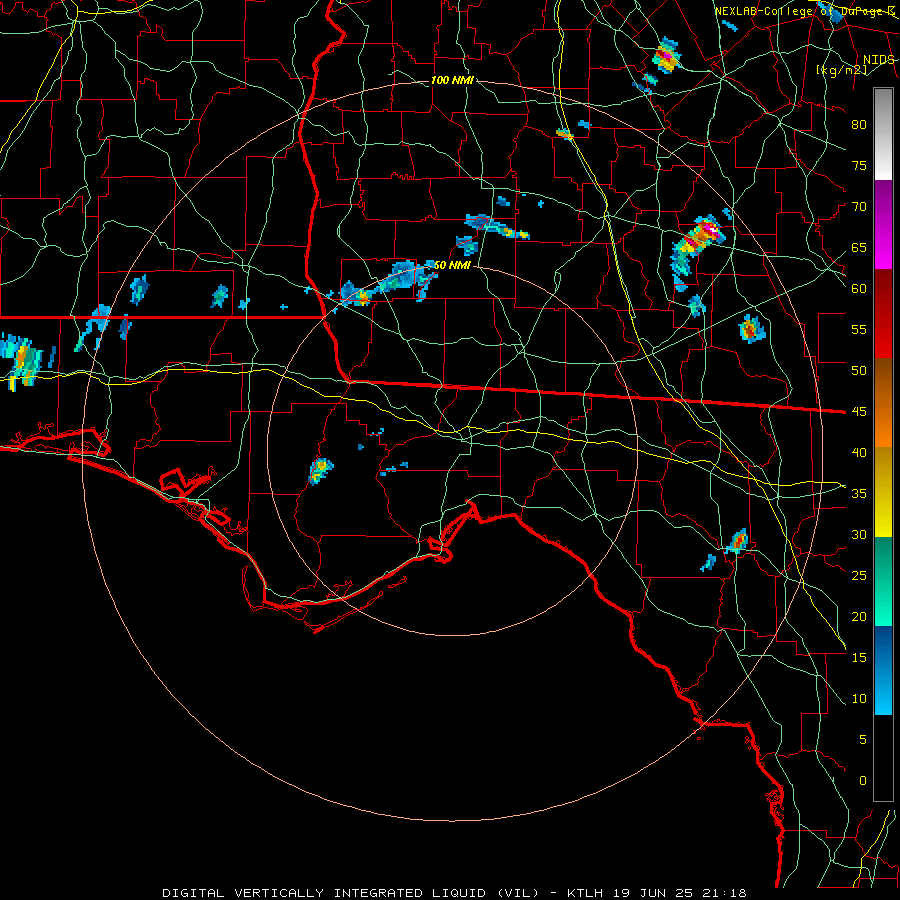Viewport: 900px width, 900px height.
Task: Click the isolated storm cell inside the 50 NMI ring
Action: click(320, 471)
